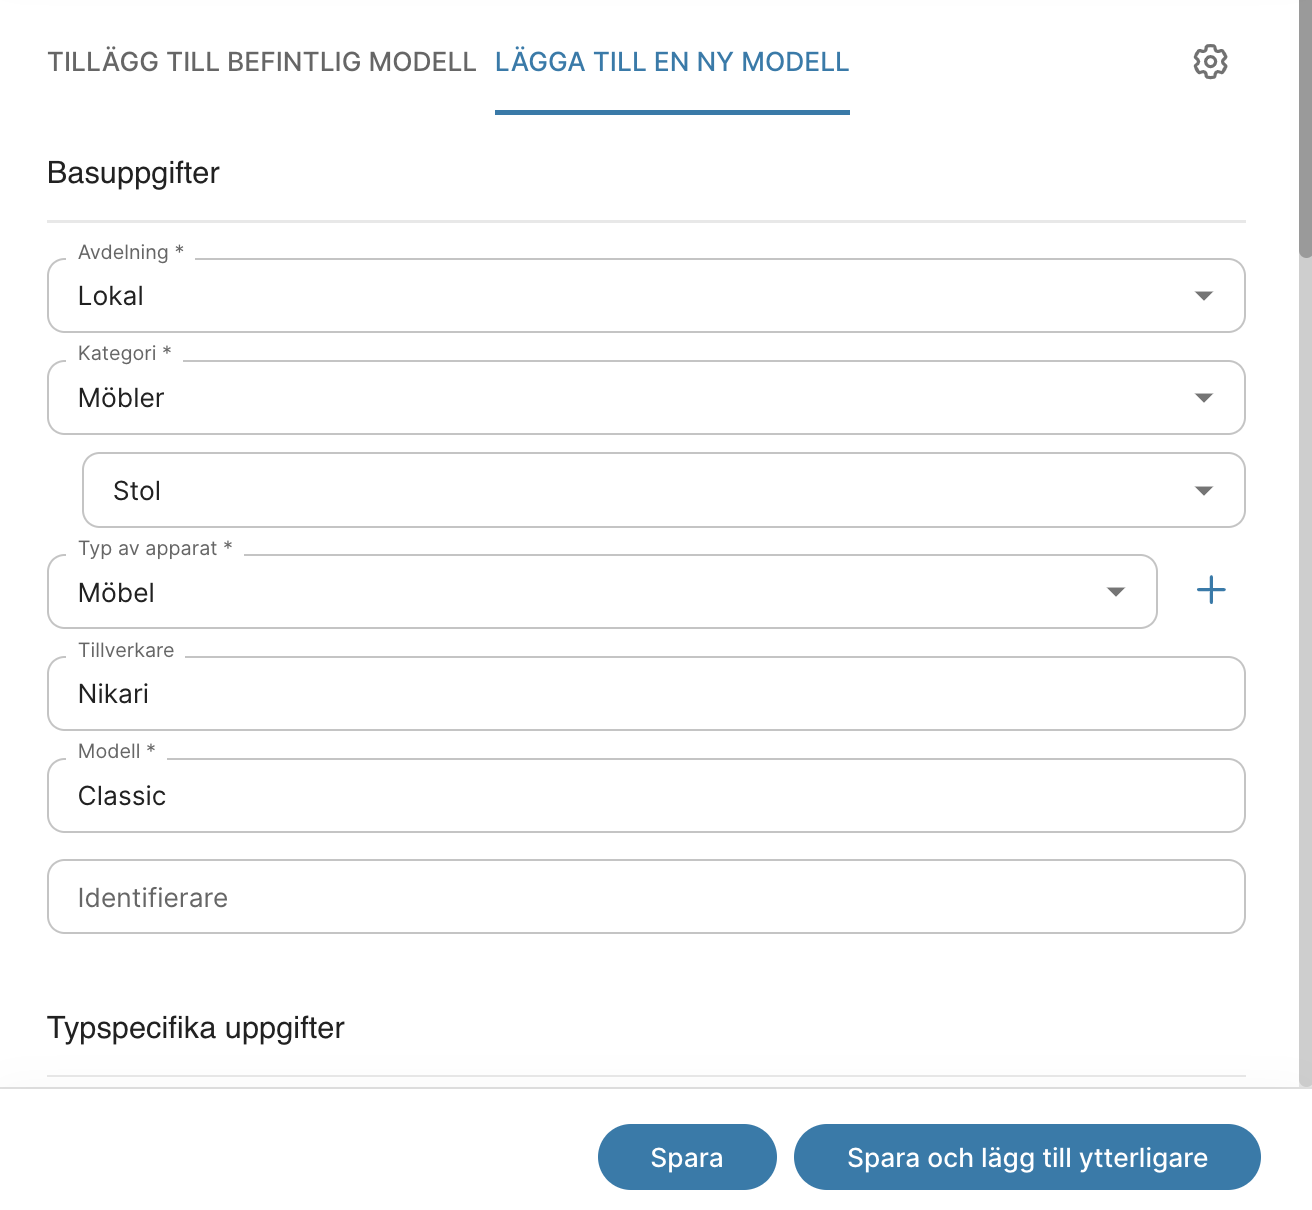Open the settings gear icon
Viewport: 1312px width, 1210px height.
1210,62
